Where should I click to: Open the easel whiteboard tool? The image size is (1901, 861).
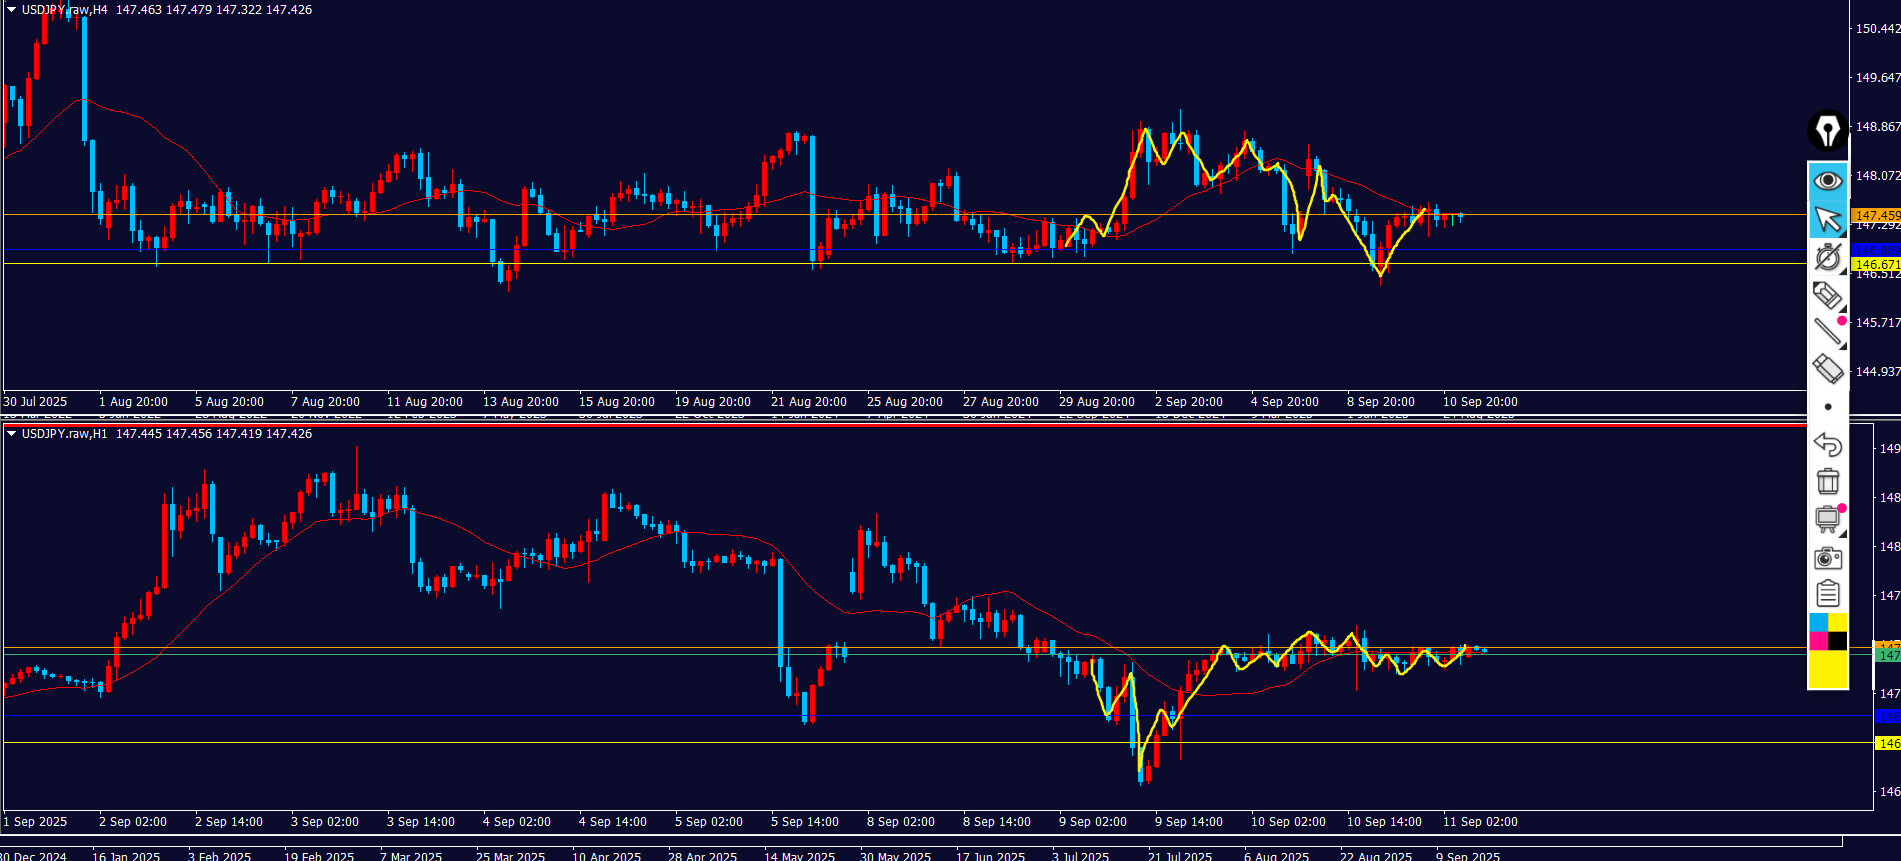(x=1828, y=519)
